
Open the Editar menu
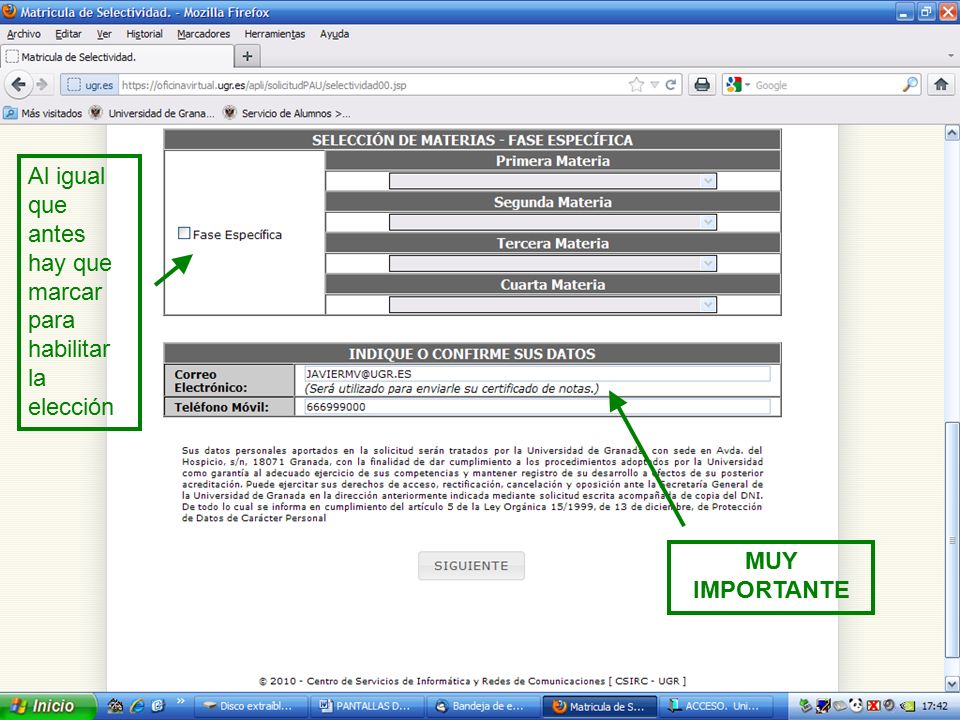pyautogui.click(x=68, y=34)
